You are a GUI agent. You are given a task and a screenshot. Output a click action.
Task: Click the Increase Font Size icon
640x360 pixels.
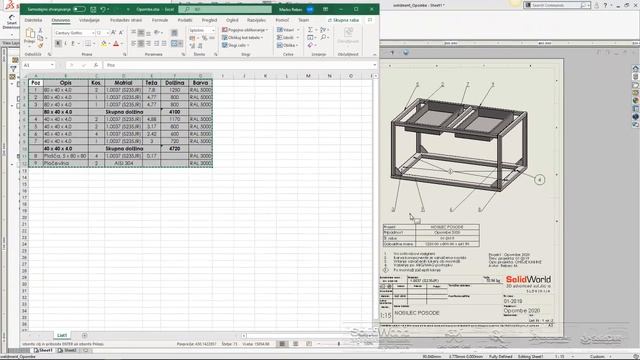pyautogui.click(x=113, y=33)
